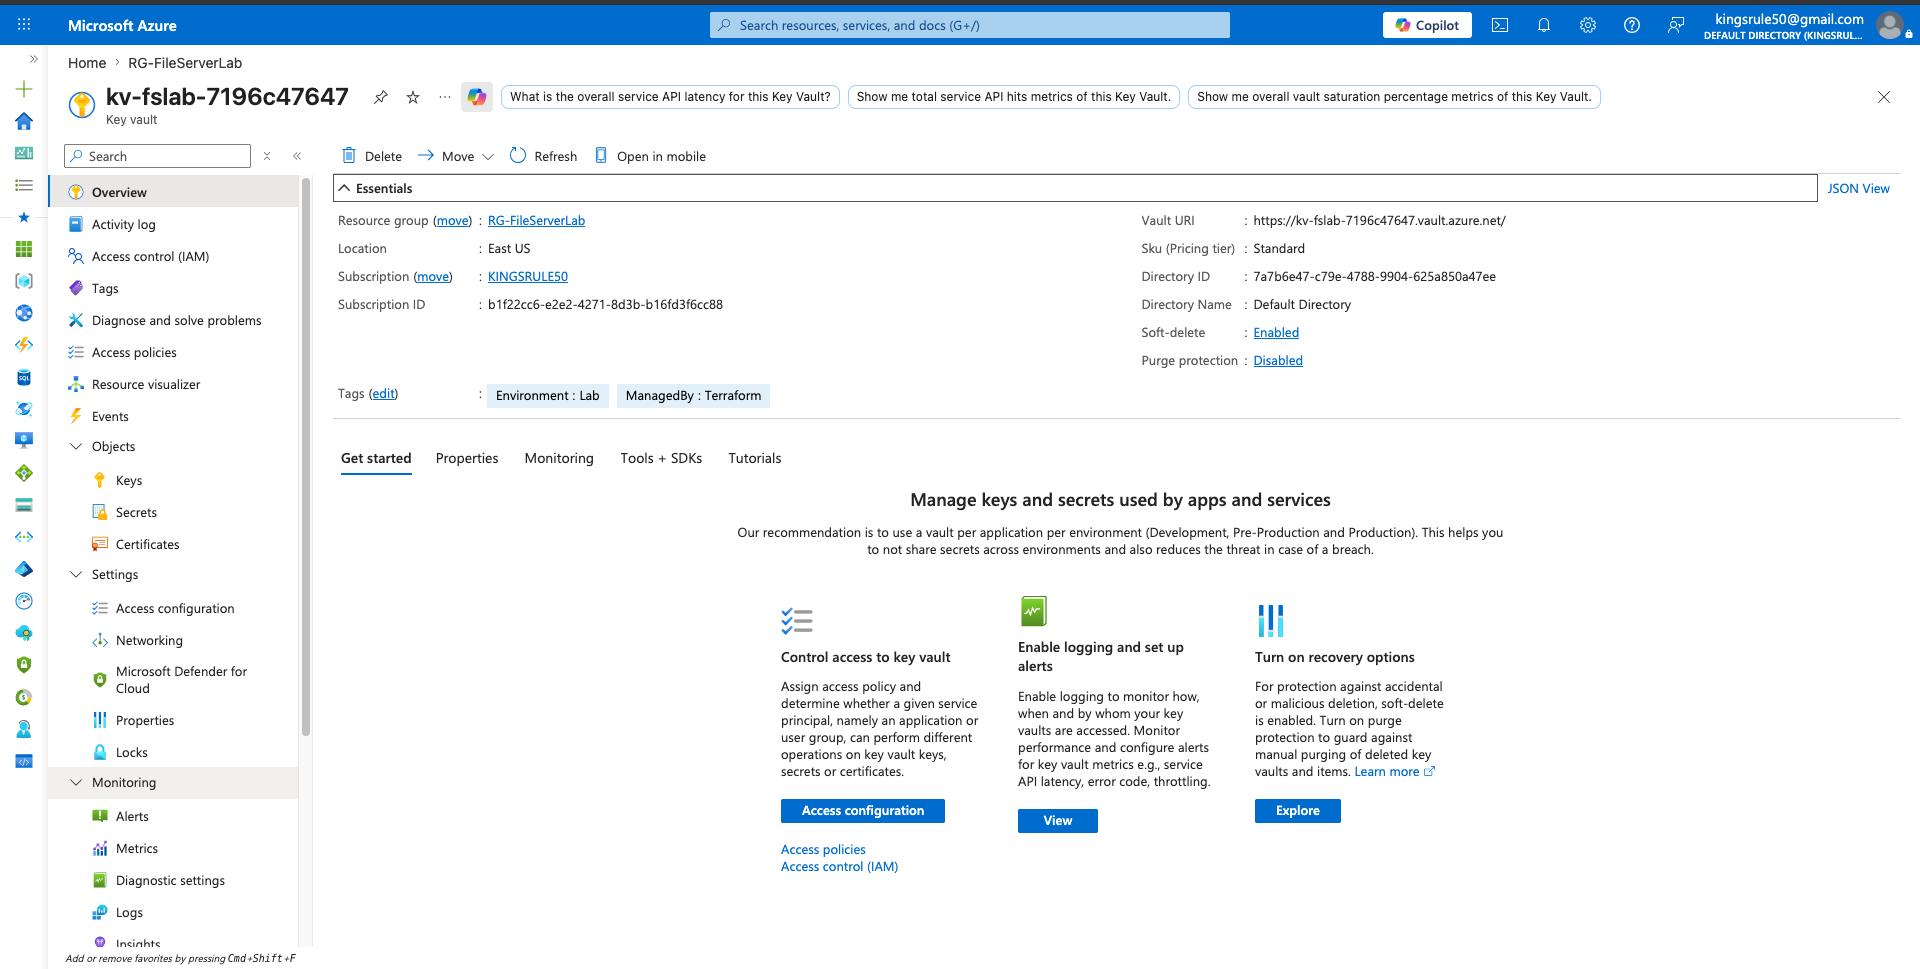The height and width of the screenshot is (969, 1920).
Task: Click the Access configuration button
Action: 863,811
